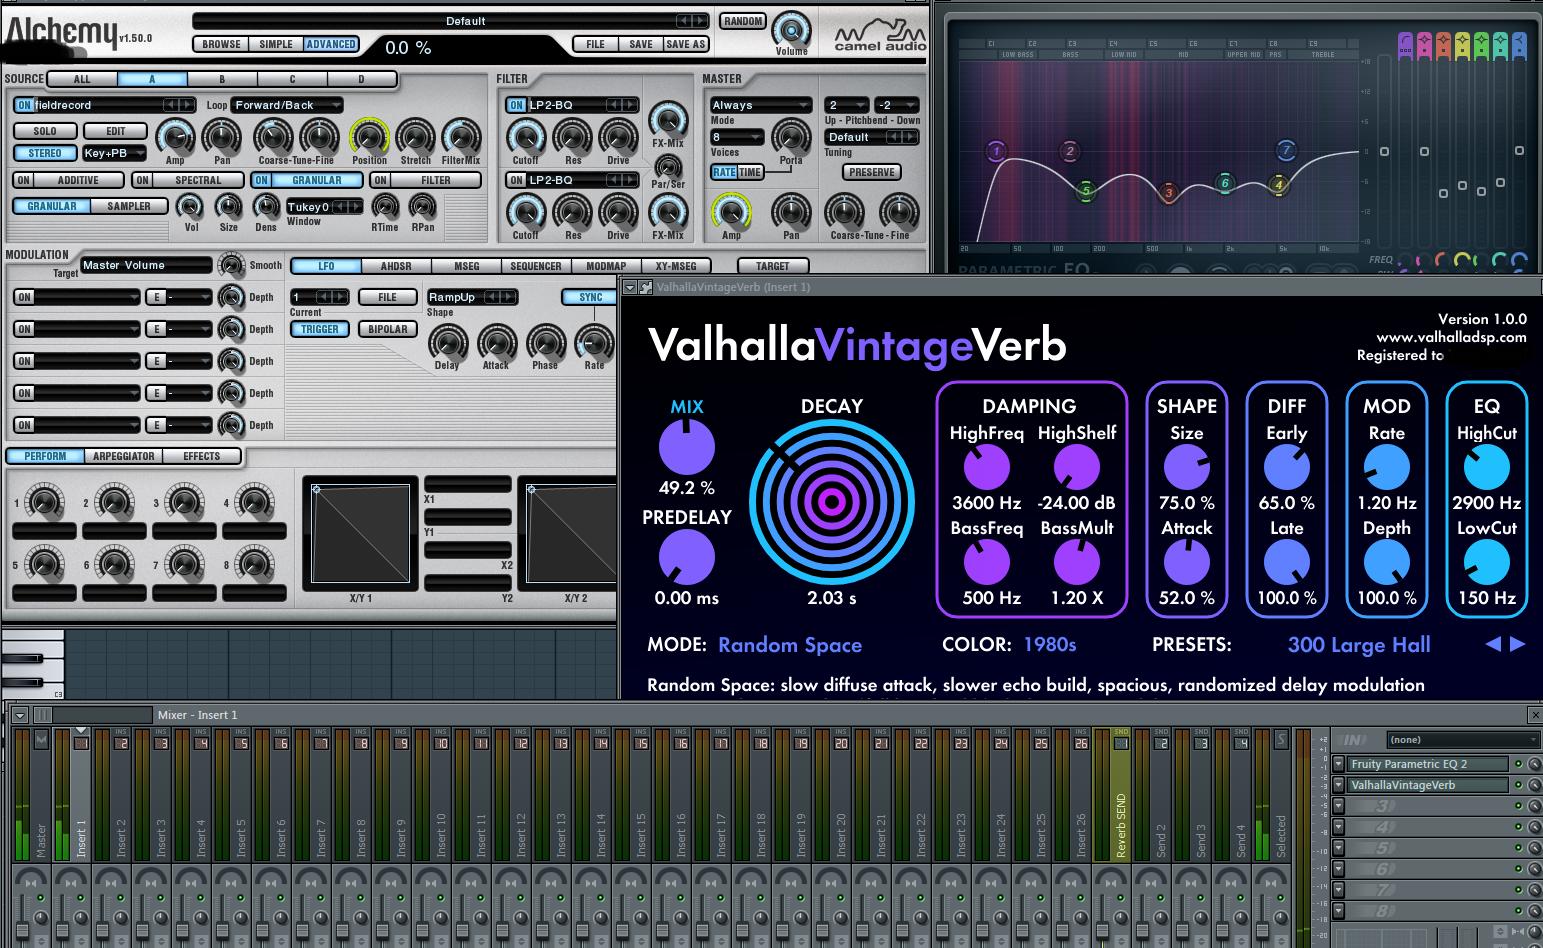Image resolution: width=1543 pixels, height=948 pixels.
Task: Switch to the EFFECTS tab in Alchemy
Action: (x=201, y=456)
